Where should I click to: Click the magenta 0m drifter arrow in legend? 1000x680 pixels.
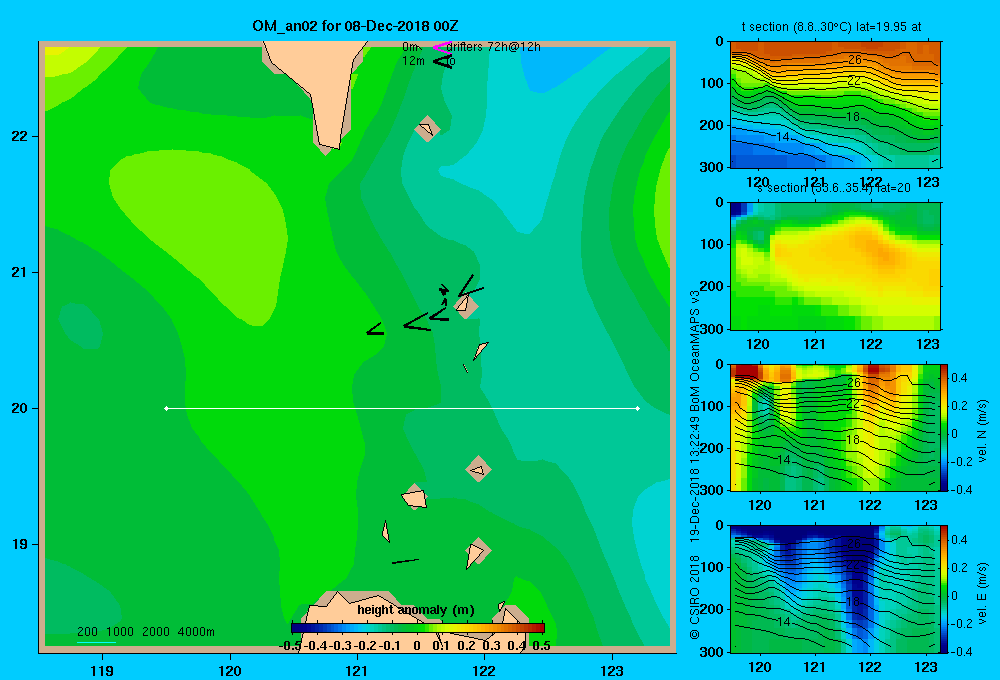[442, 47]
